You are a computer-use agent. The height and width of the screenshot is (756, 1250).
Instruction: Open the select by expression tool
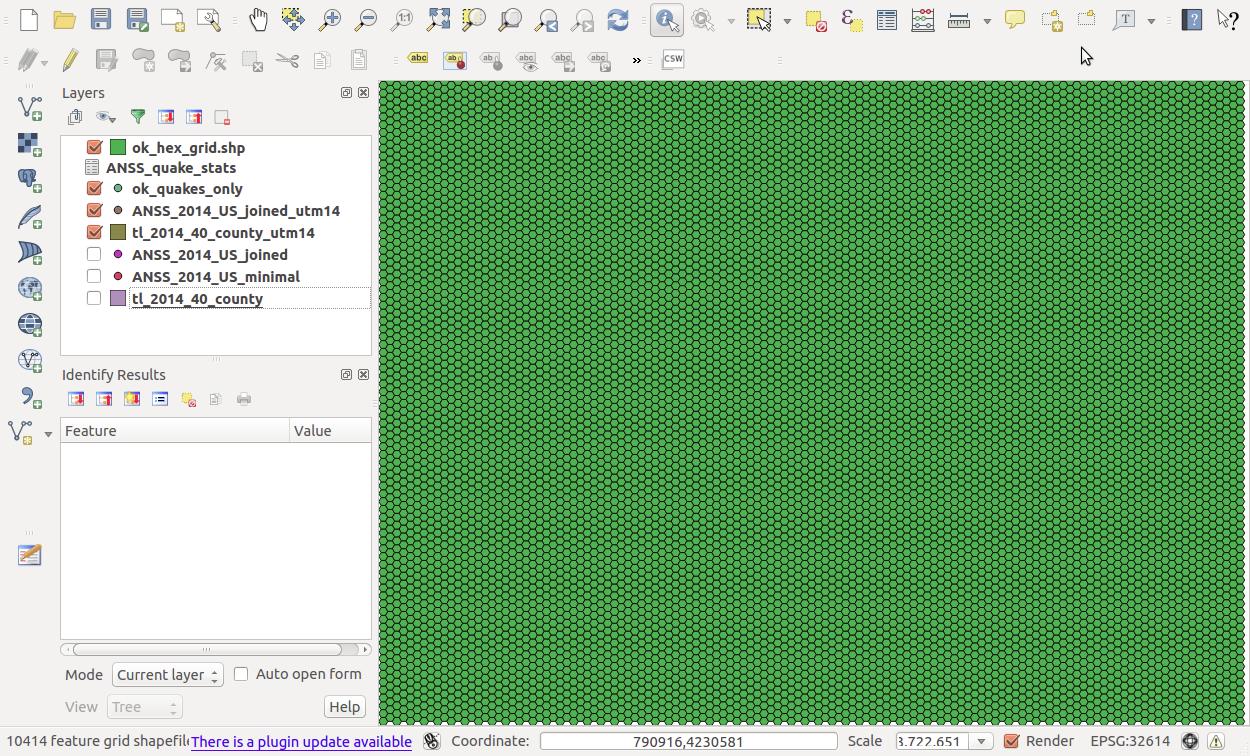click(851, 20)
